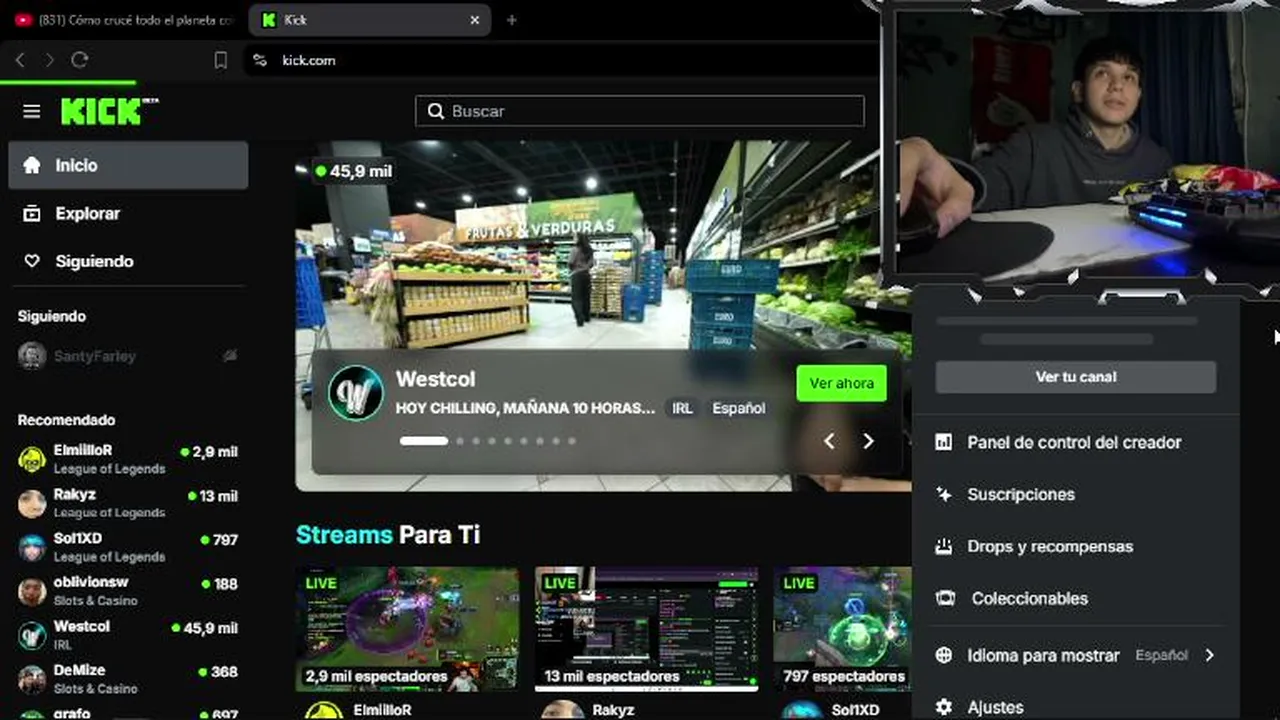Show the next featured stream
1280x720 pixels.
click(868, 441)
